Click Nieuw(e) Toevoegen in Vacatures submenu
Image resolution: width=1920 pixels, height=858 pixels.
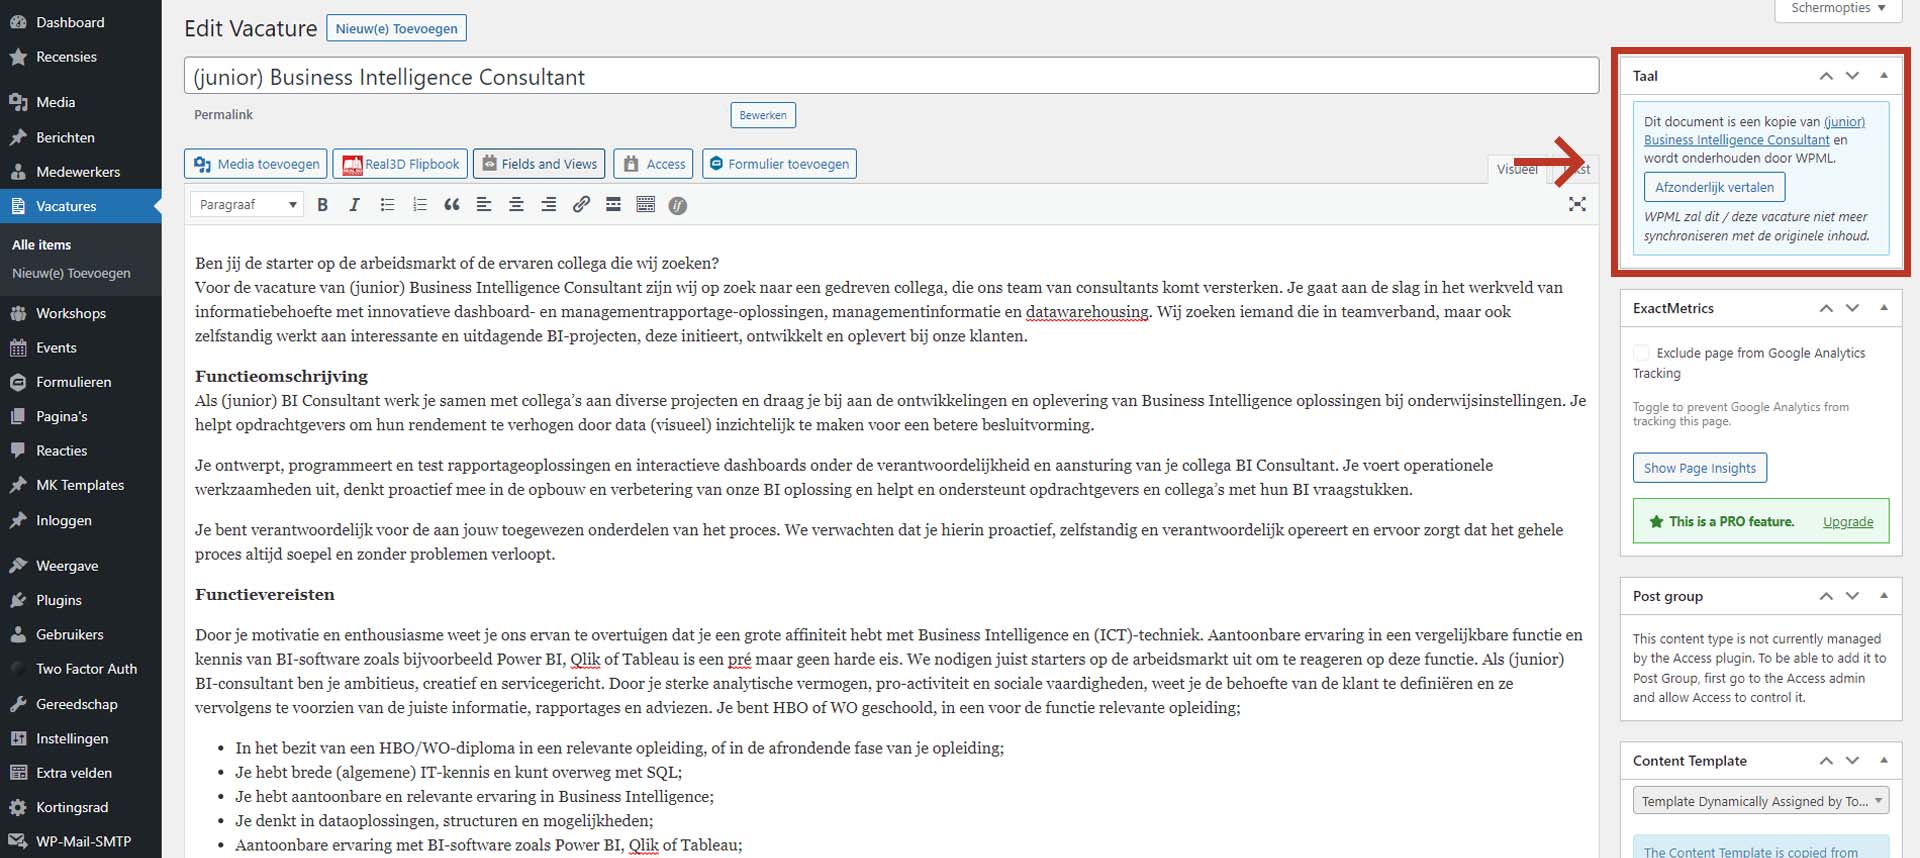pyautogui.click(x=71, y=274)
